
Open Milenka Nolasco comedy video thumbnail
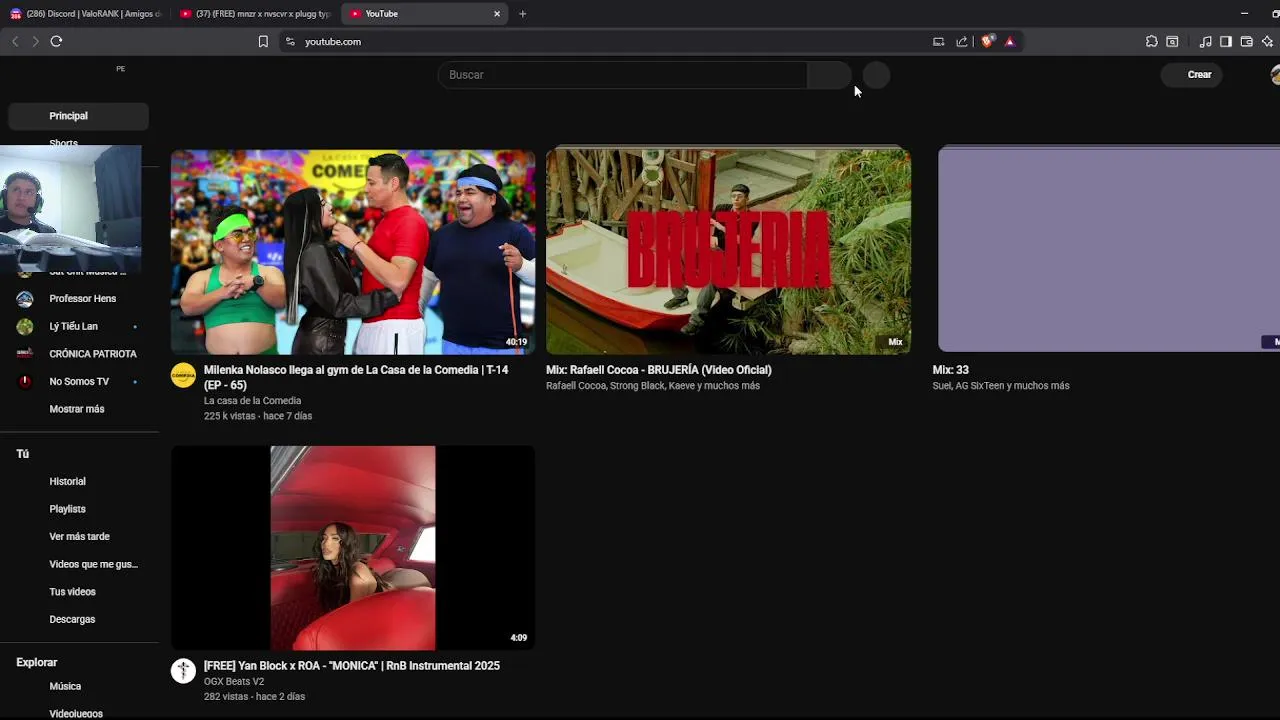tap(353, 251)
